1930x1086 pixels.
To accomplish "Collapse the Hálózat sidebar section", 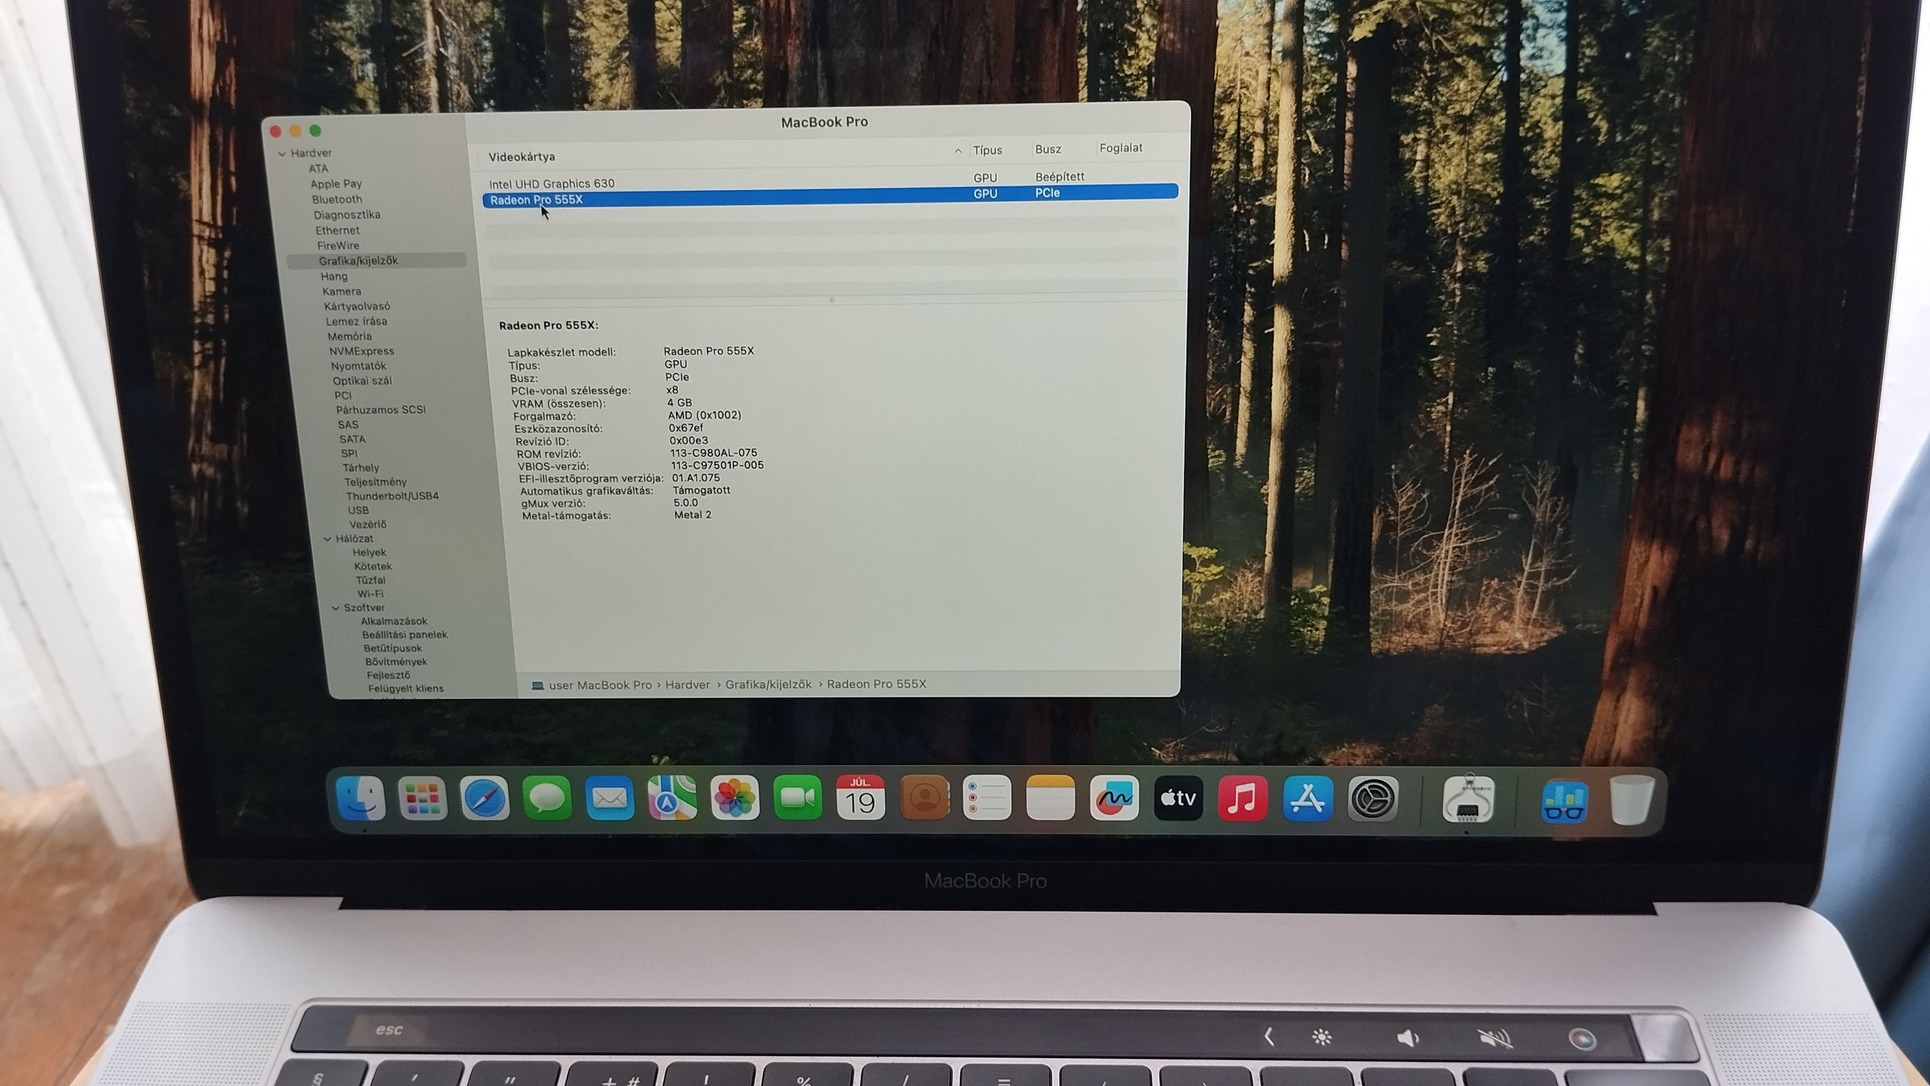I will 327,539.
